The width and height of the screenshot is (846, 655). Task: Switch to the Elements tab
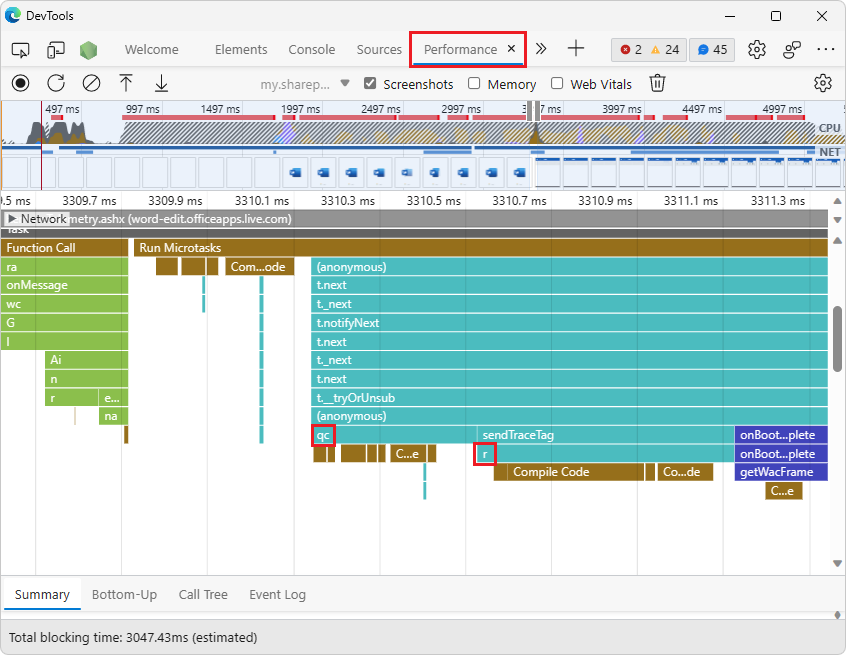(241, 50)
